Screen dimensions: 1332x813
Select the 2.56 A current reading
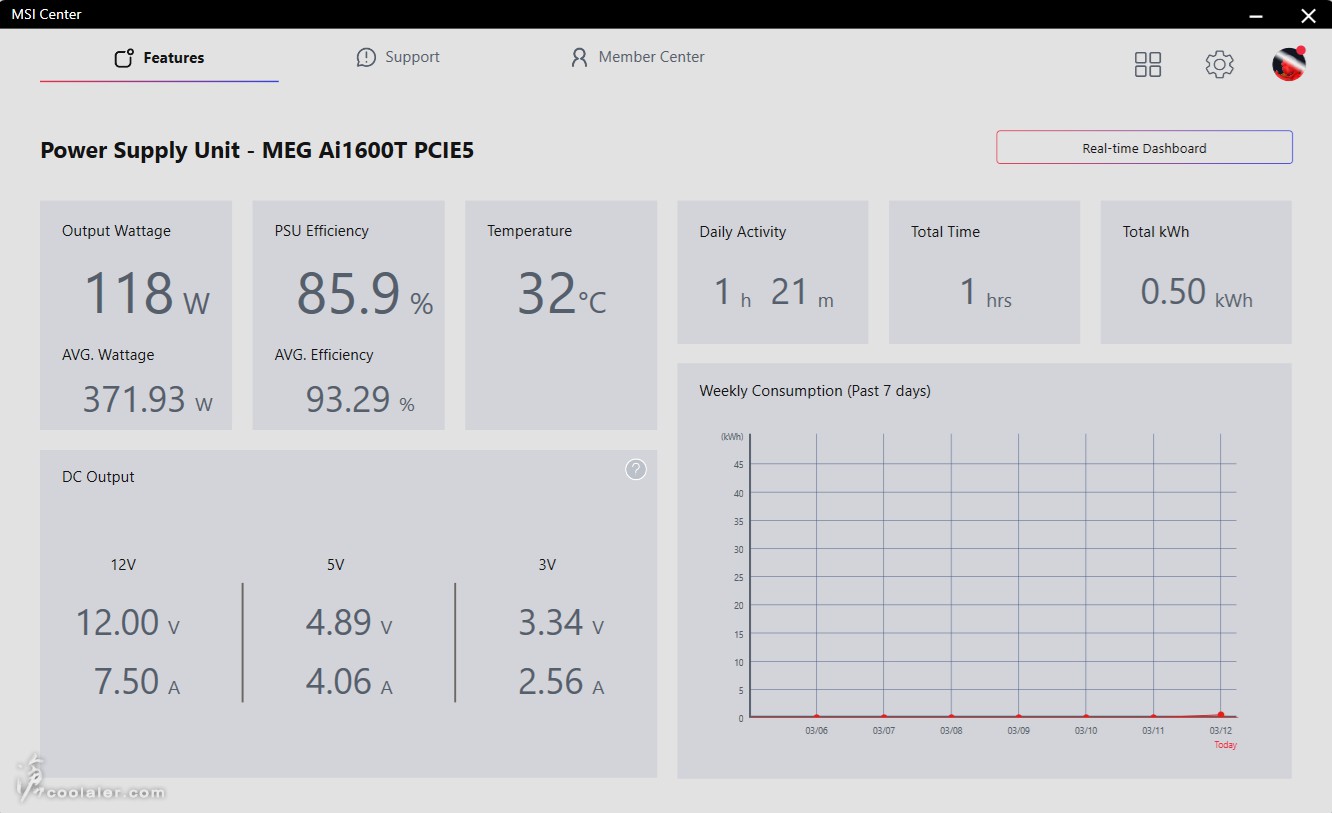[x=561, y=682]
